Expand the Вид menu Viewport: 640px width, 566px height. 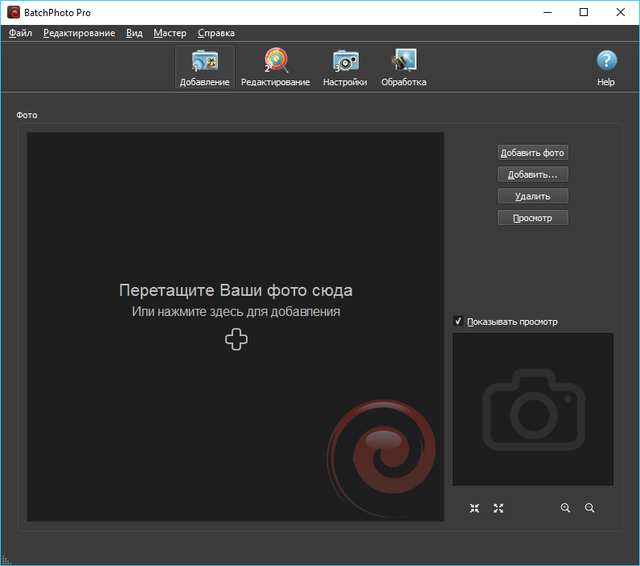click(134, 33)
